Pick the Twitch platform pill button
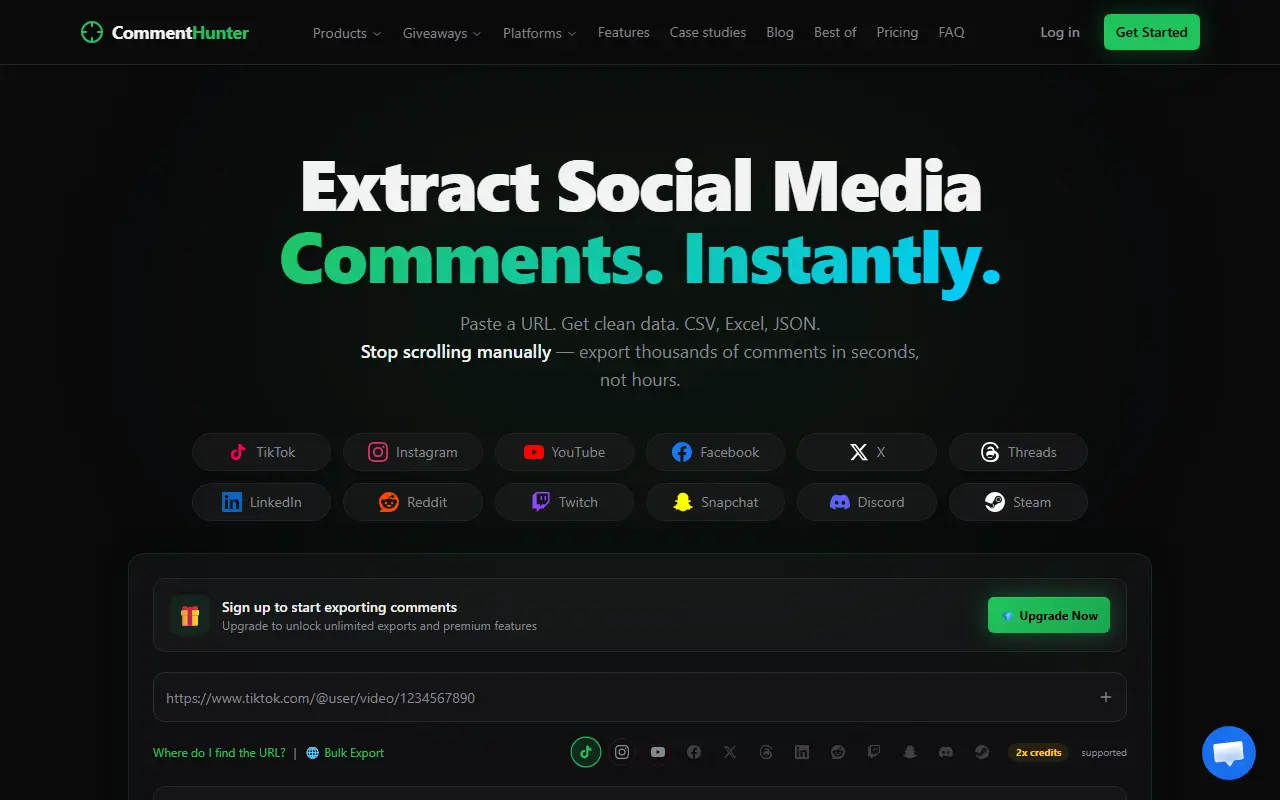This screenshot has height=800, width=1280. (x=565, y=502)
